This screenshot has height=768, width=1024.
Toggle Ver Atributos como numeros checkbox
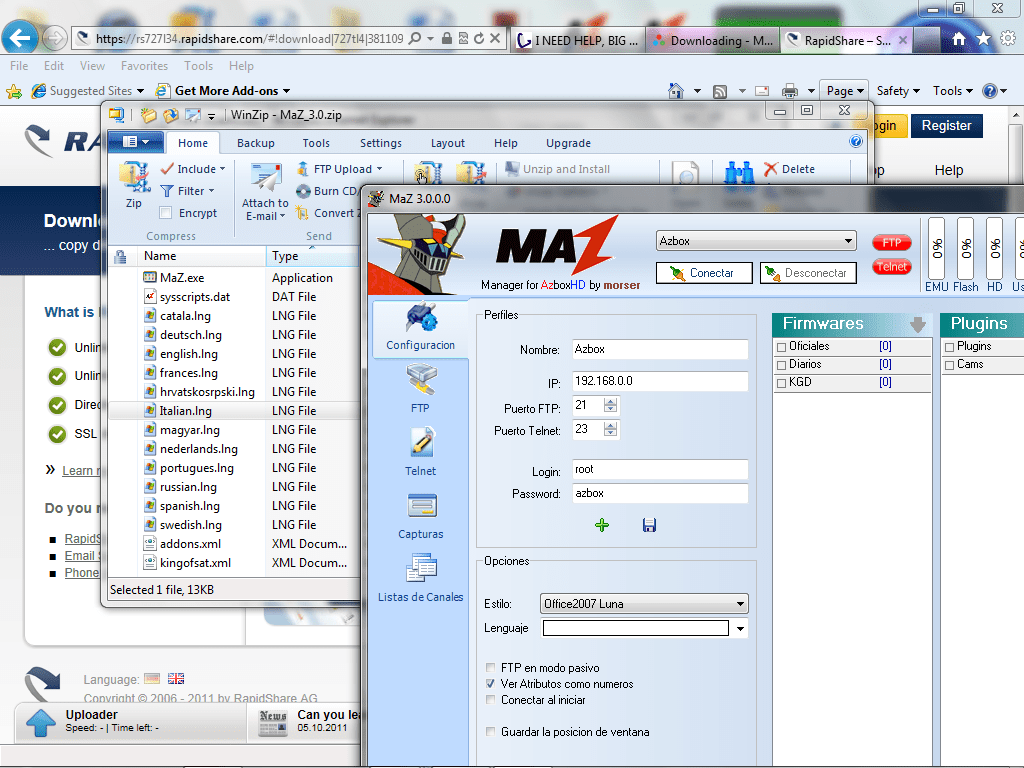pyautogui.click(x=490, y=684)
